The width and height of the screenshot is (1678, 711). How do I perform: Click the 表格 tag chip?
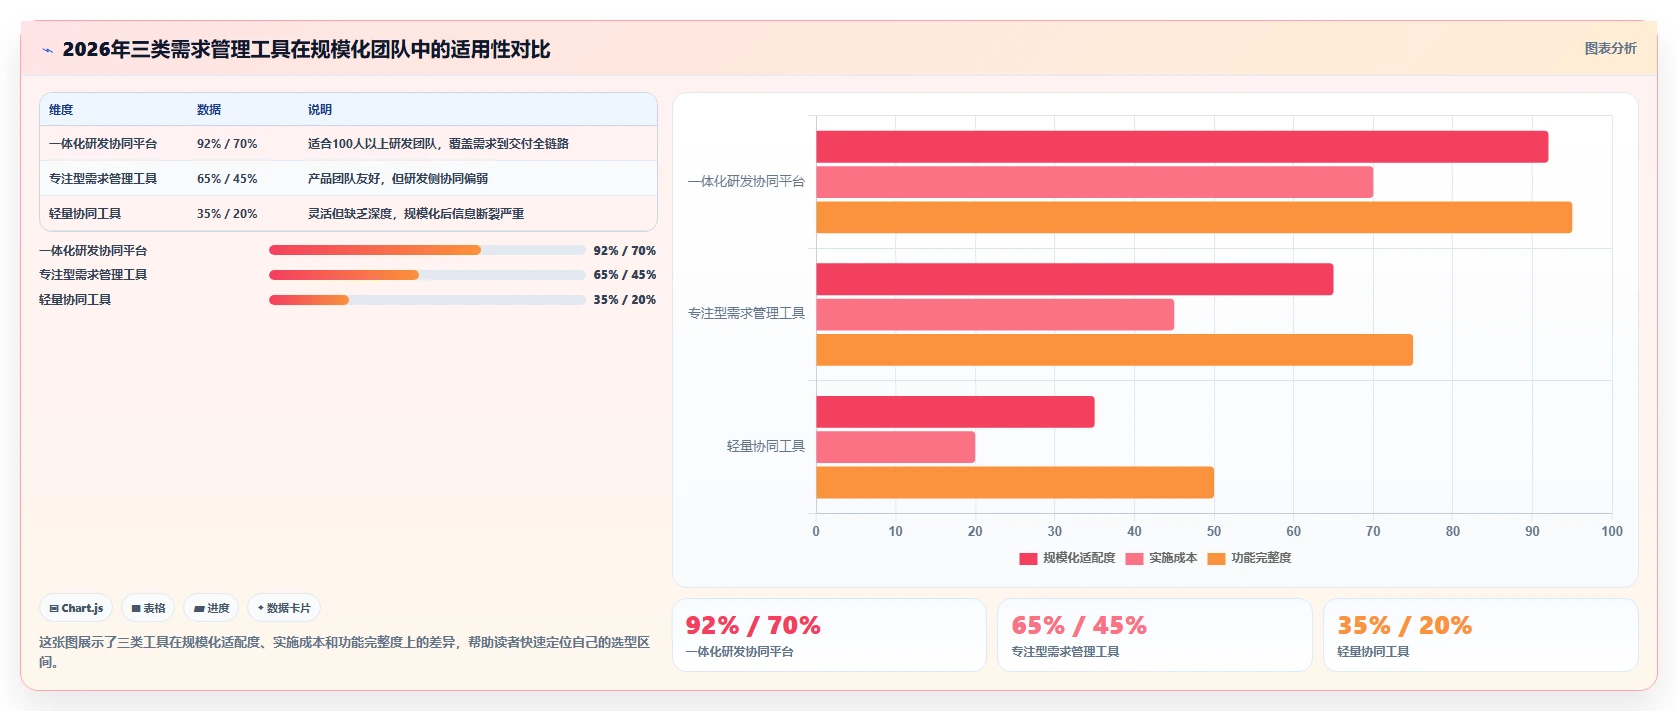coord(148,608)
